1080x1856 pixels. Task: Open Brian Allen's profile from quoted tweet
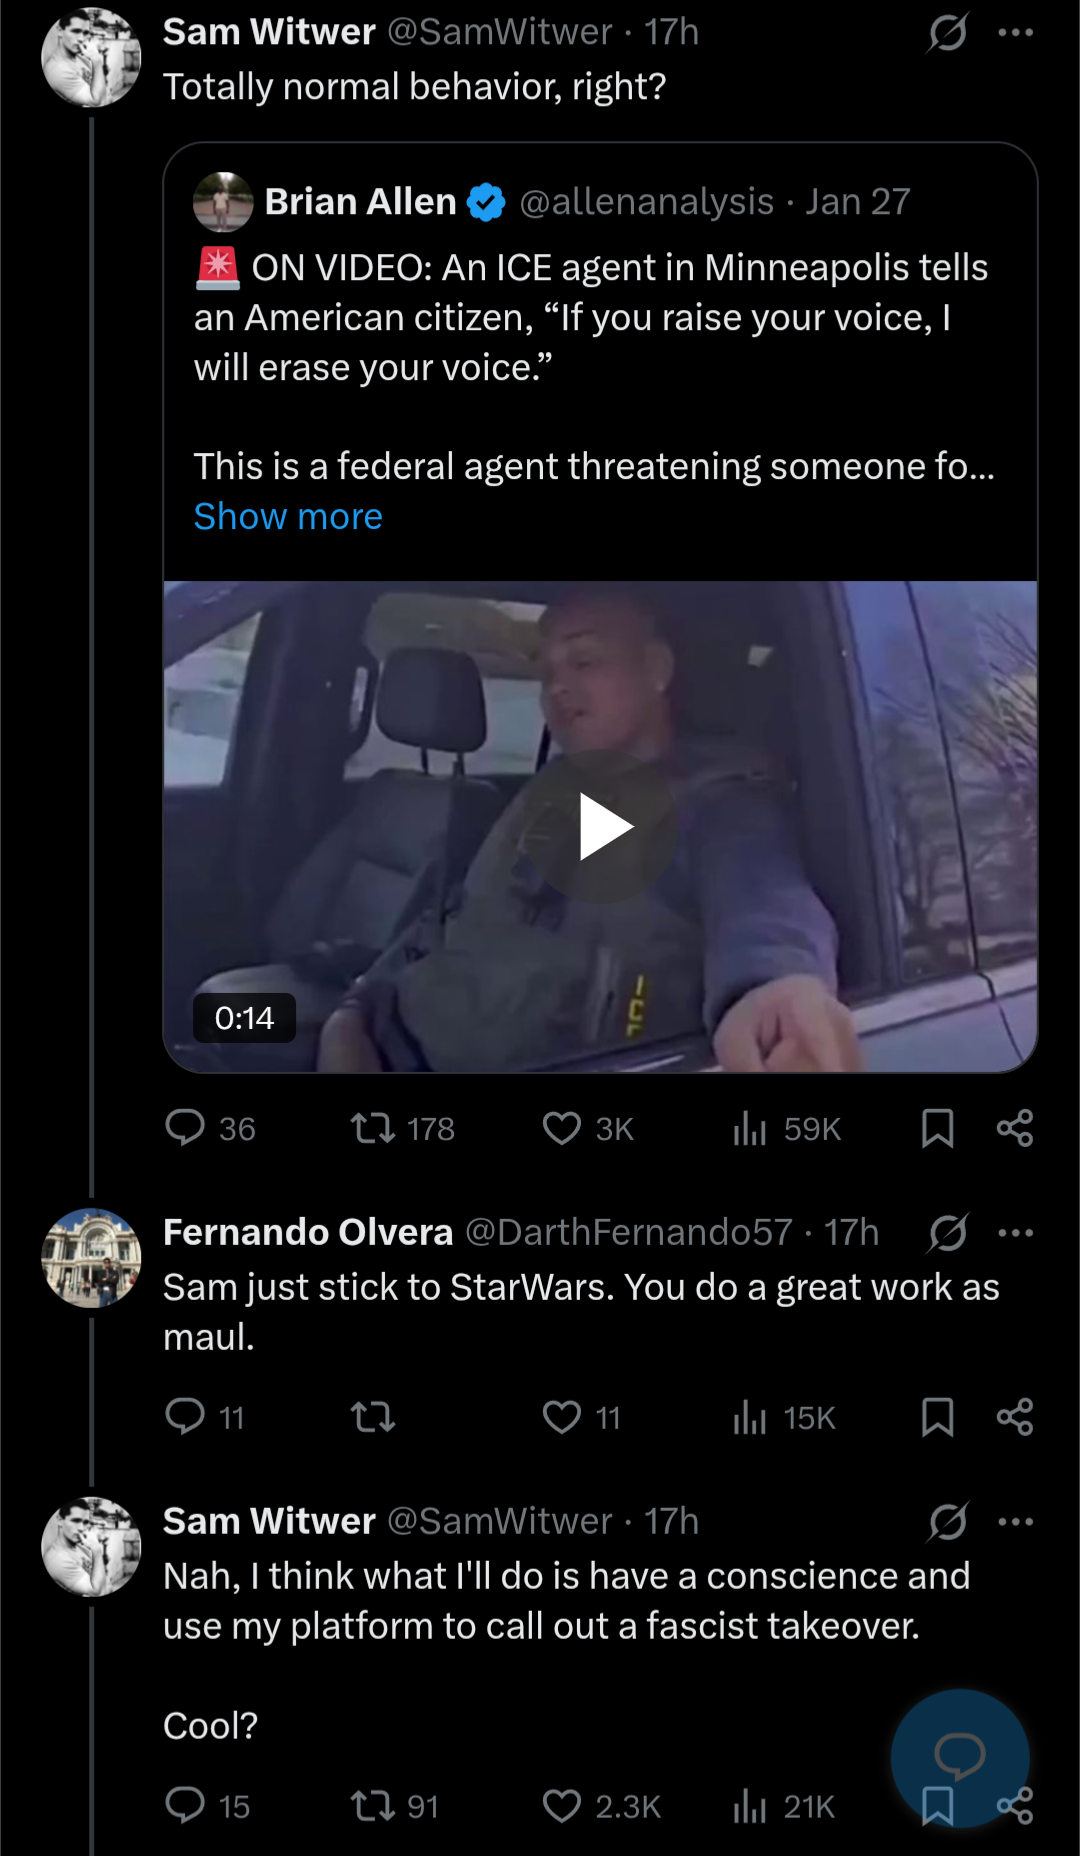click(360, 202)
